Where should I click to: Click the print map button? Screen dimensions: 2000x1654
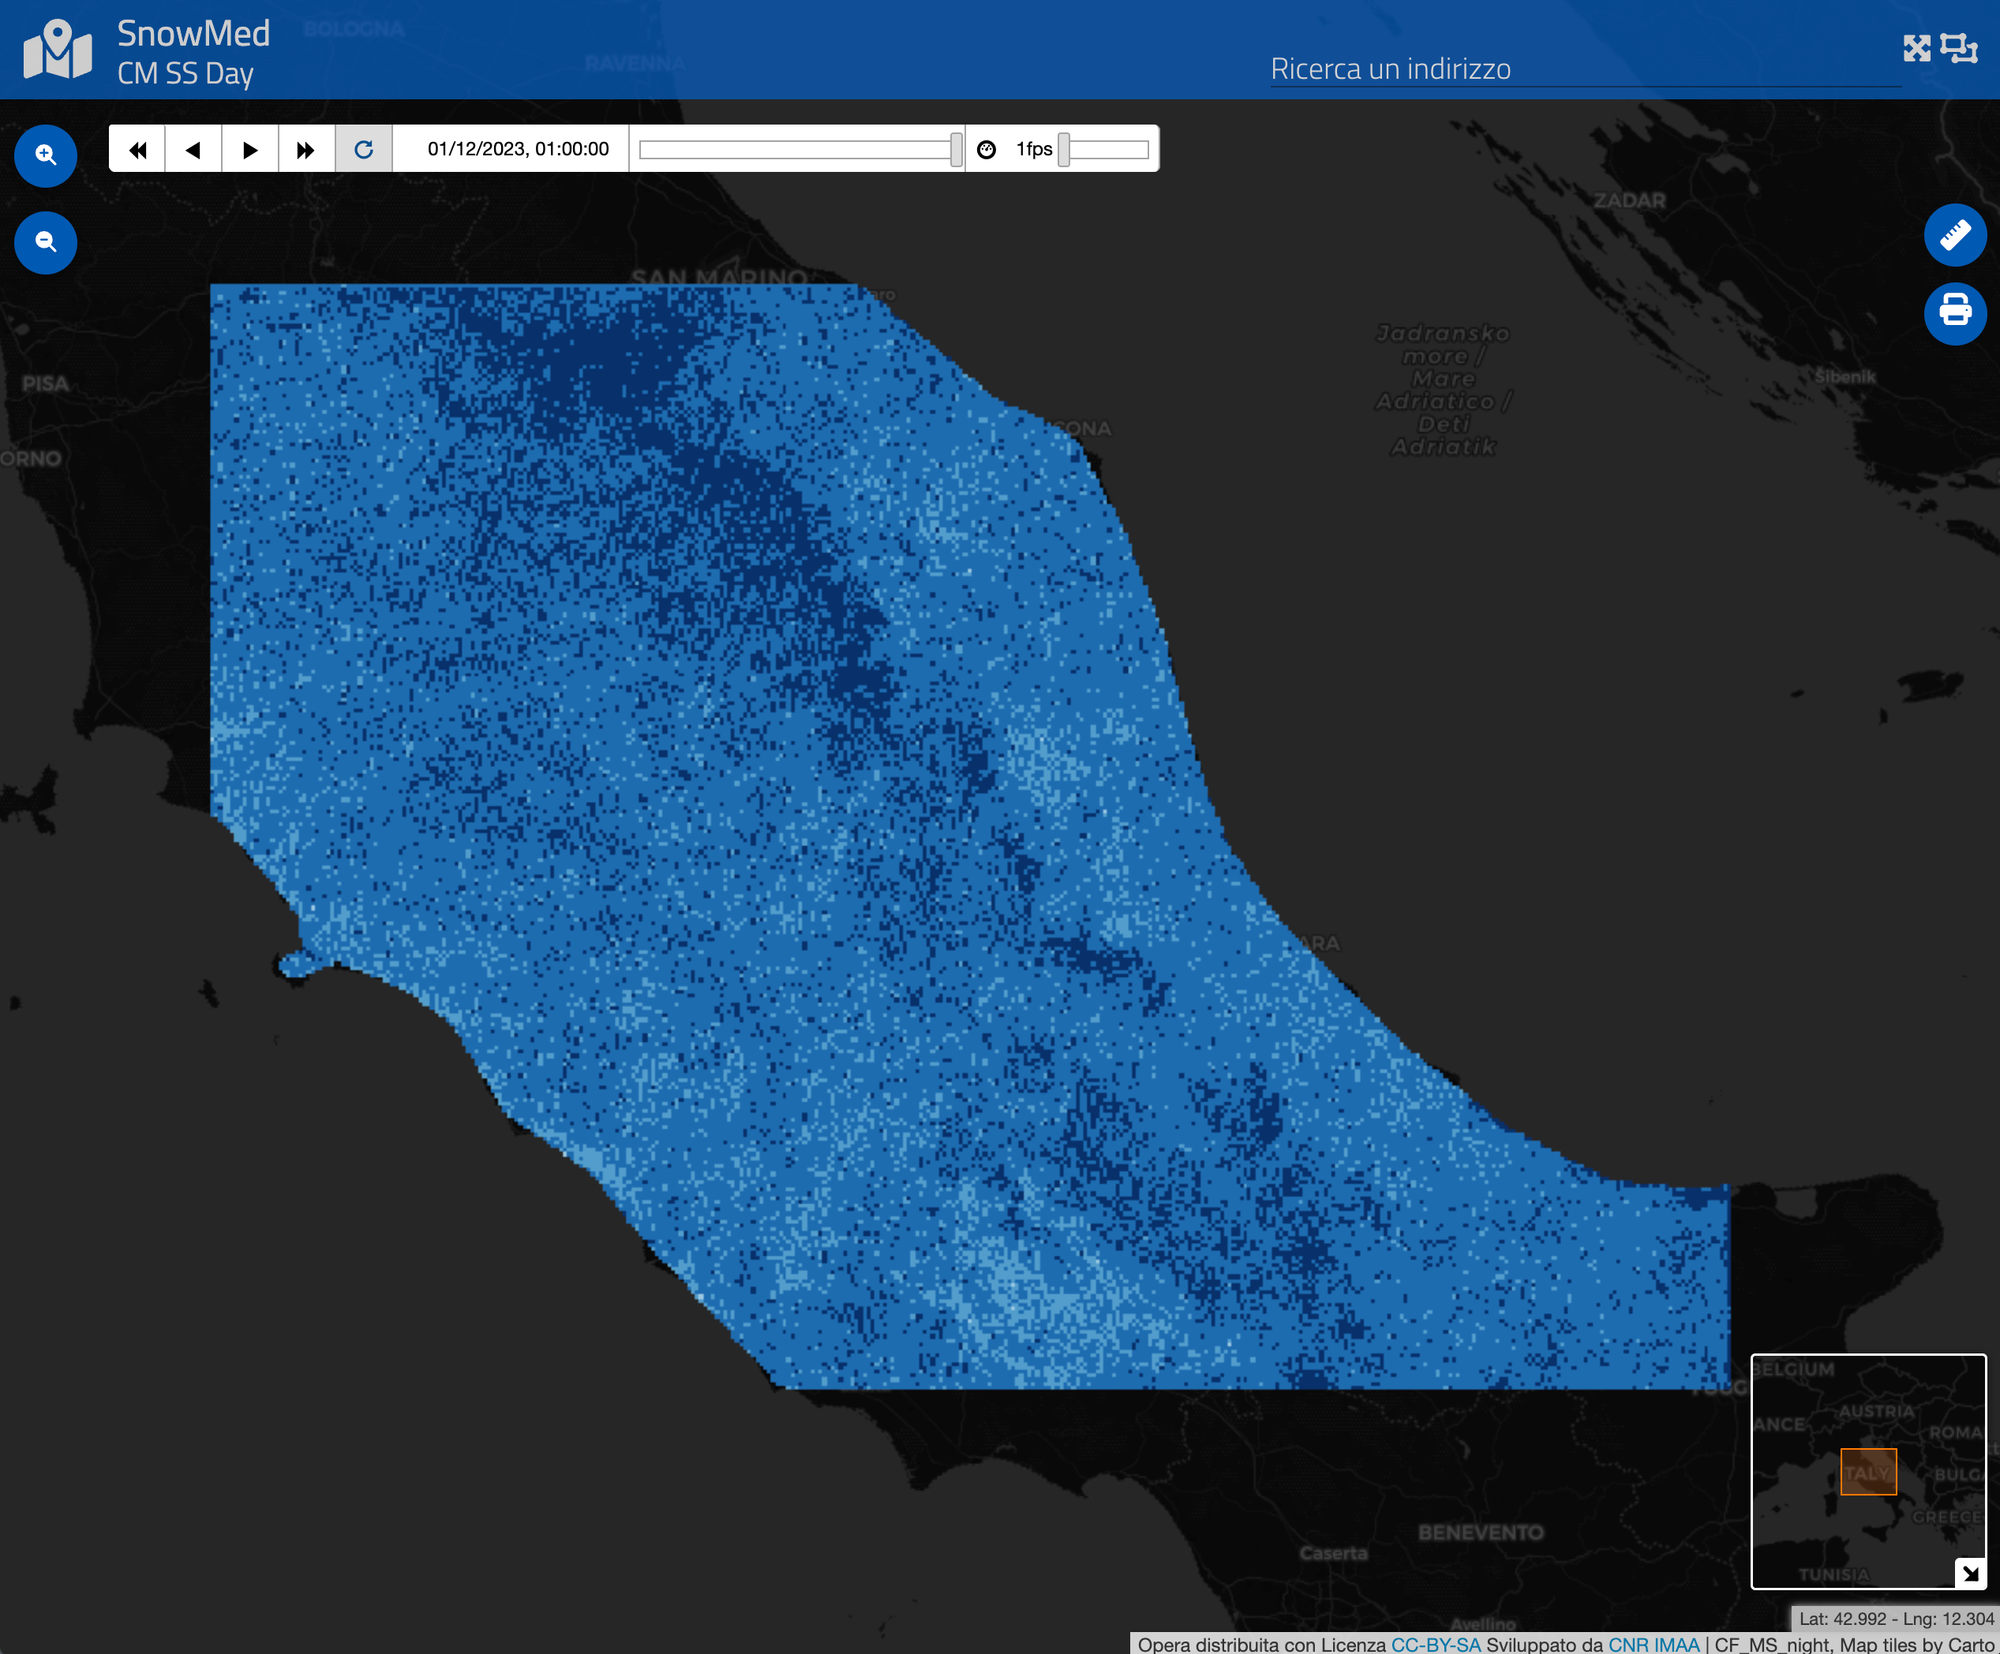pos(1954,313)
